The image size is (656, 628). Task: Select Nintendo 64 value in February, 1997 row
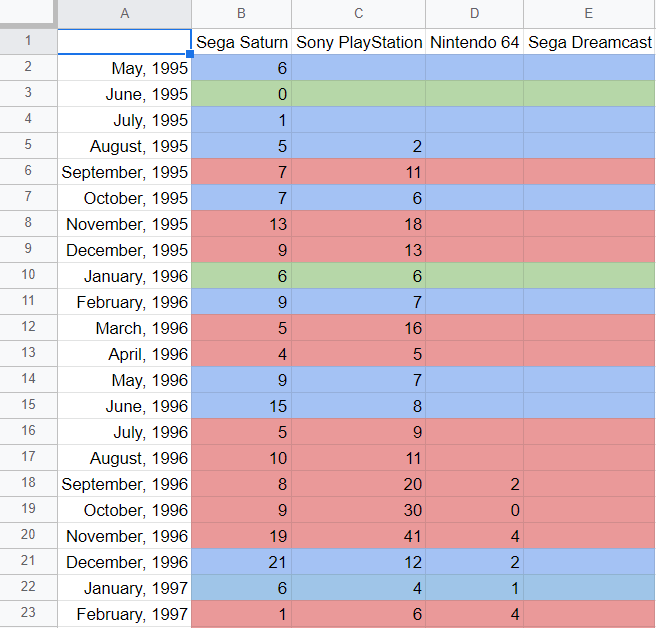click(x=474, y=614)
